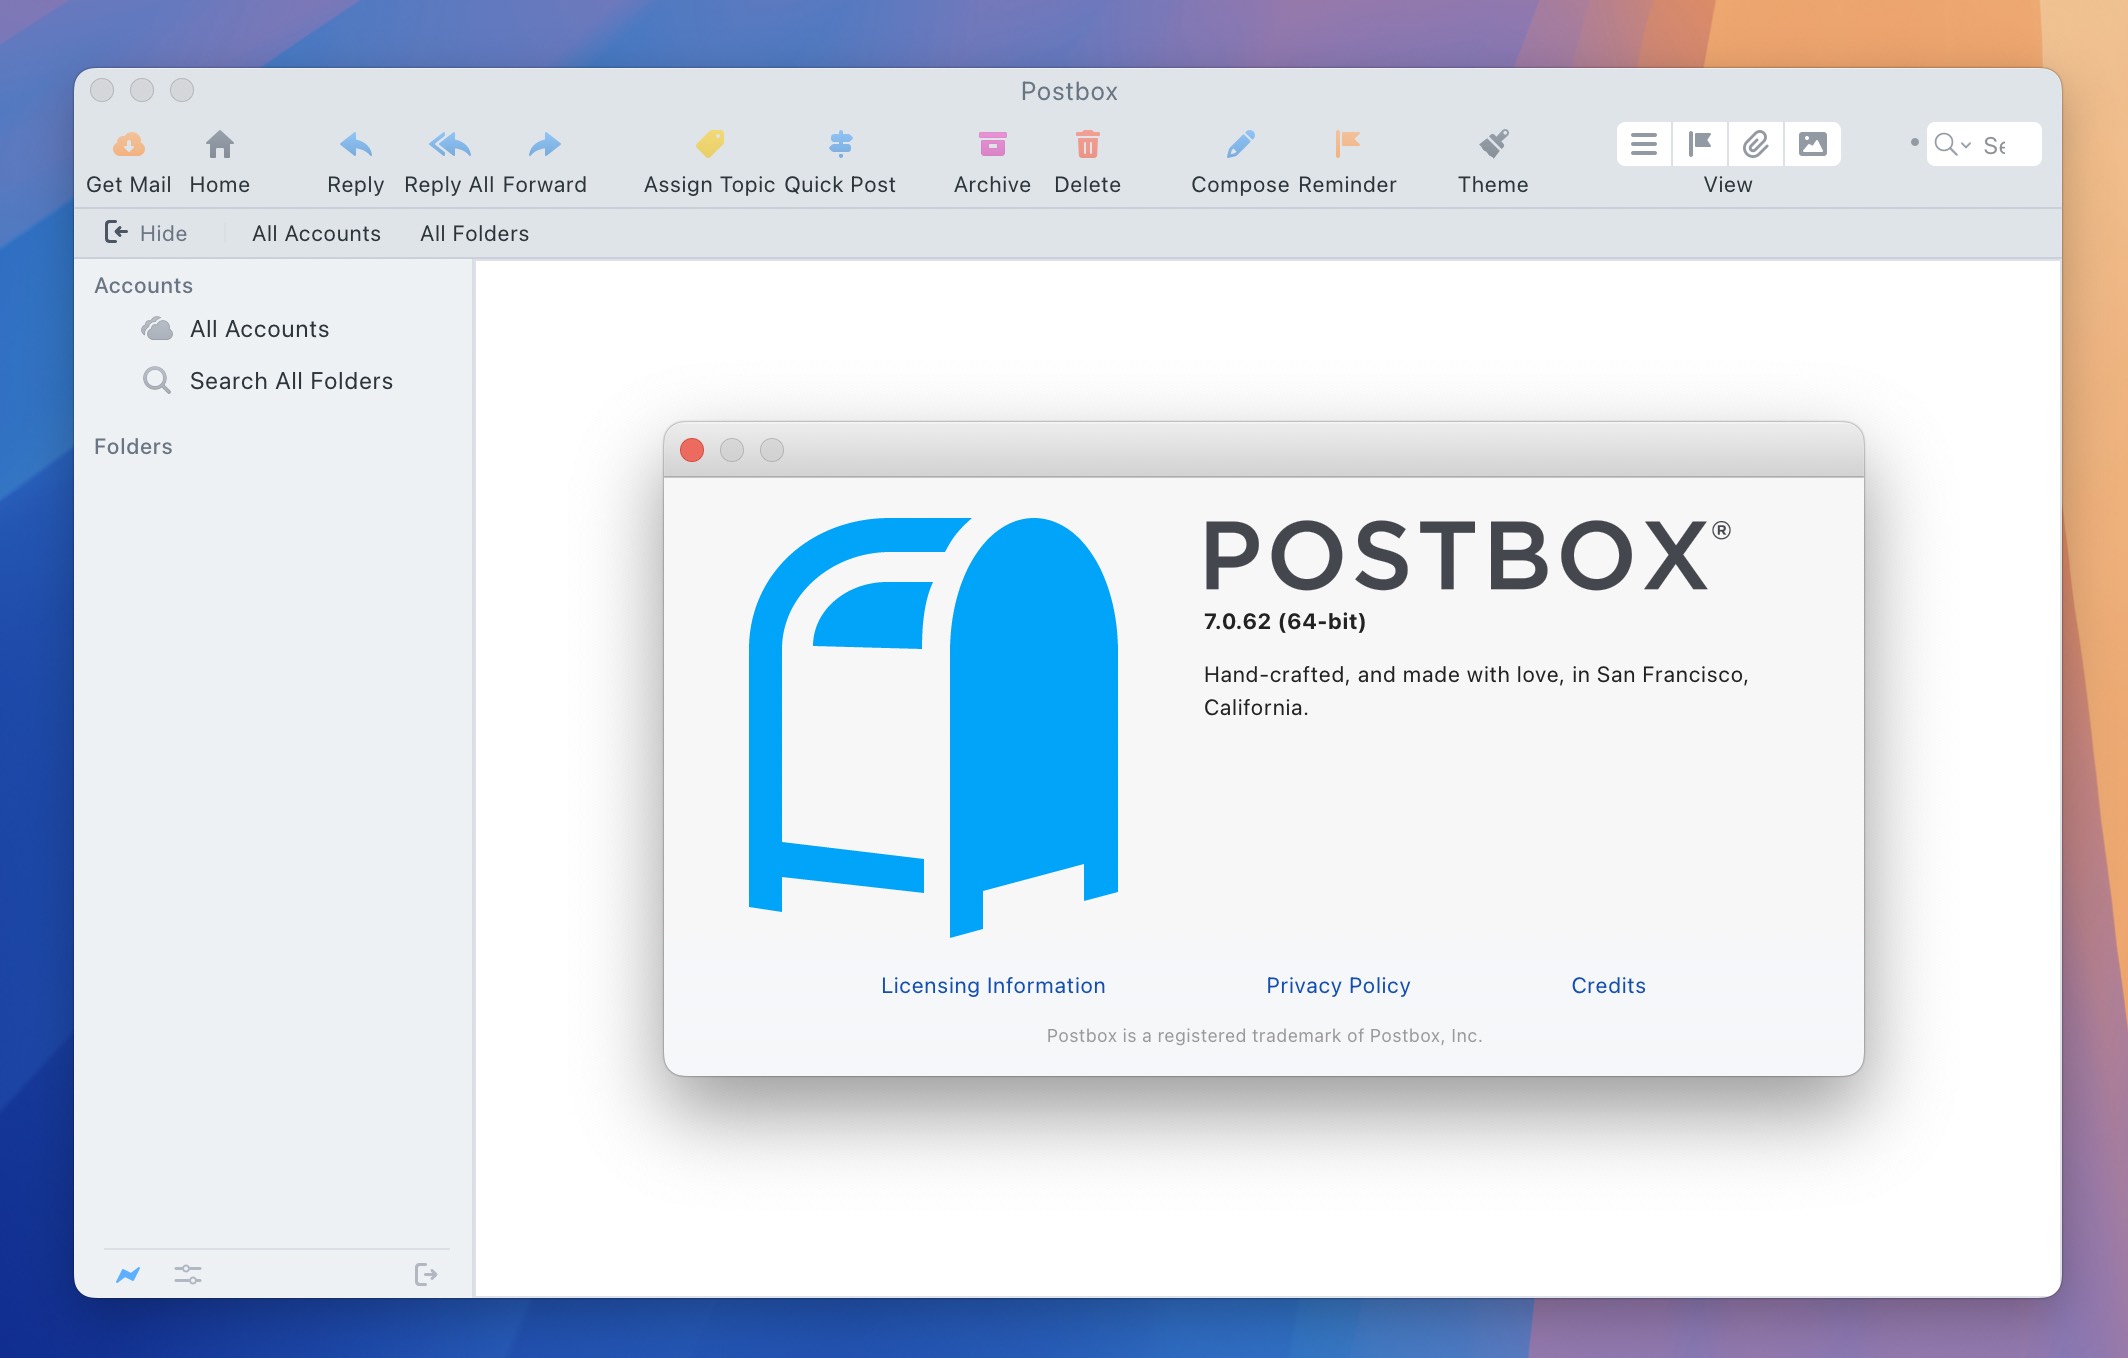Viewport: 2128px width, 1358px height.
Task: Click the exit arrow icon at sidebar bottom
Action: point(426,1274)
